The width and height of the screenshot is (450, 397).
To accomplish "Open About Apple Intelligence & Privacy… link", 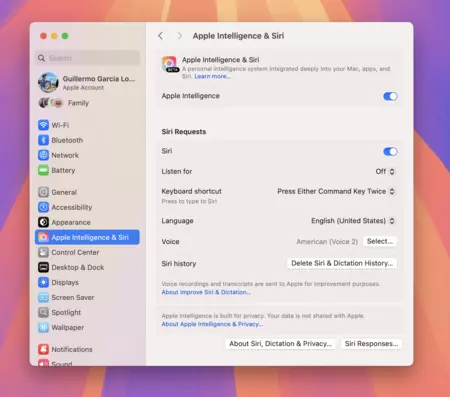I will [212, 324].
